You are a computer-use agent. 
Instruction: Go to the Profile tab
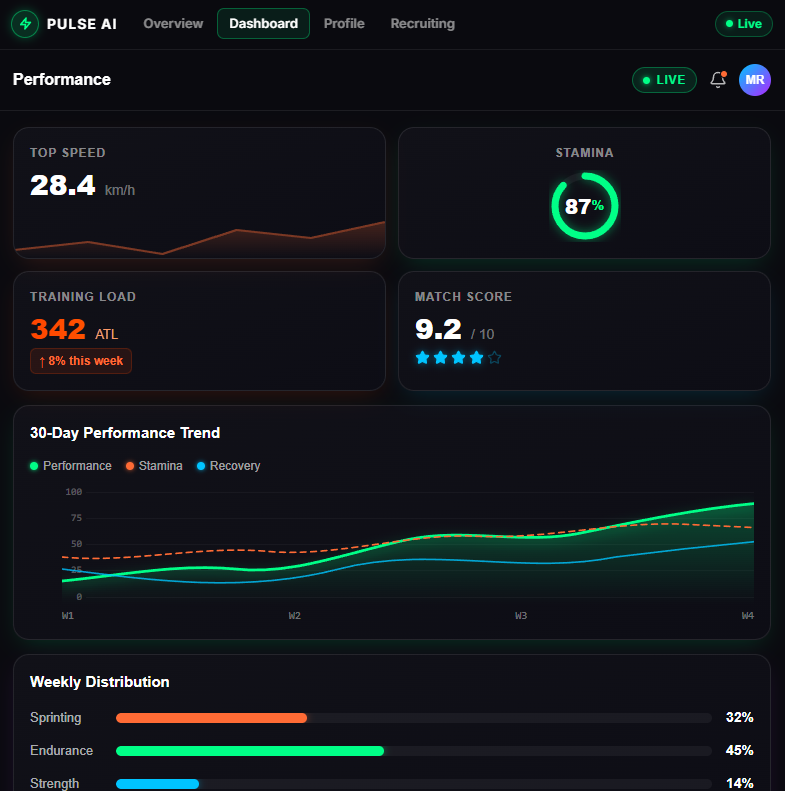pyautogui.click(x=344, y=24)
